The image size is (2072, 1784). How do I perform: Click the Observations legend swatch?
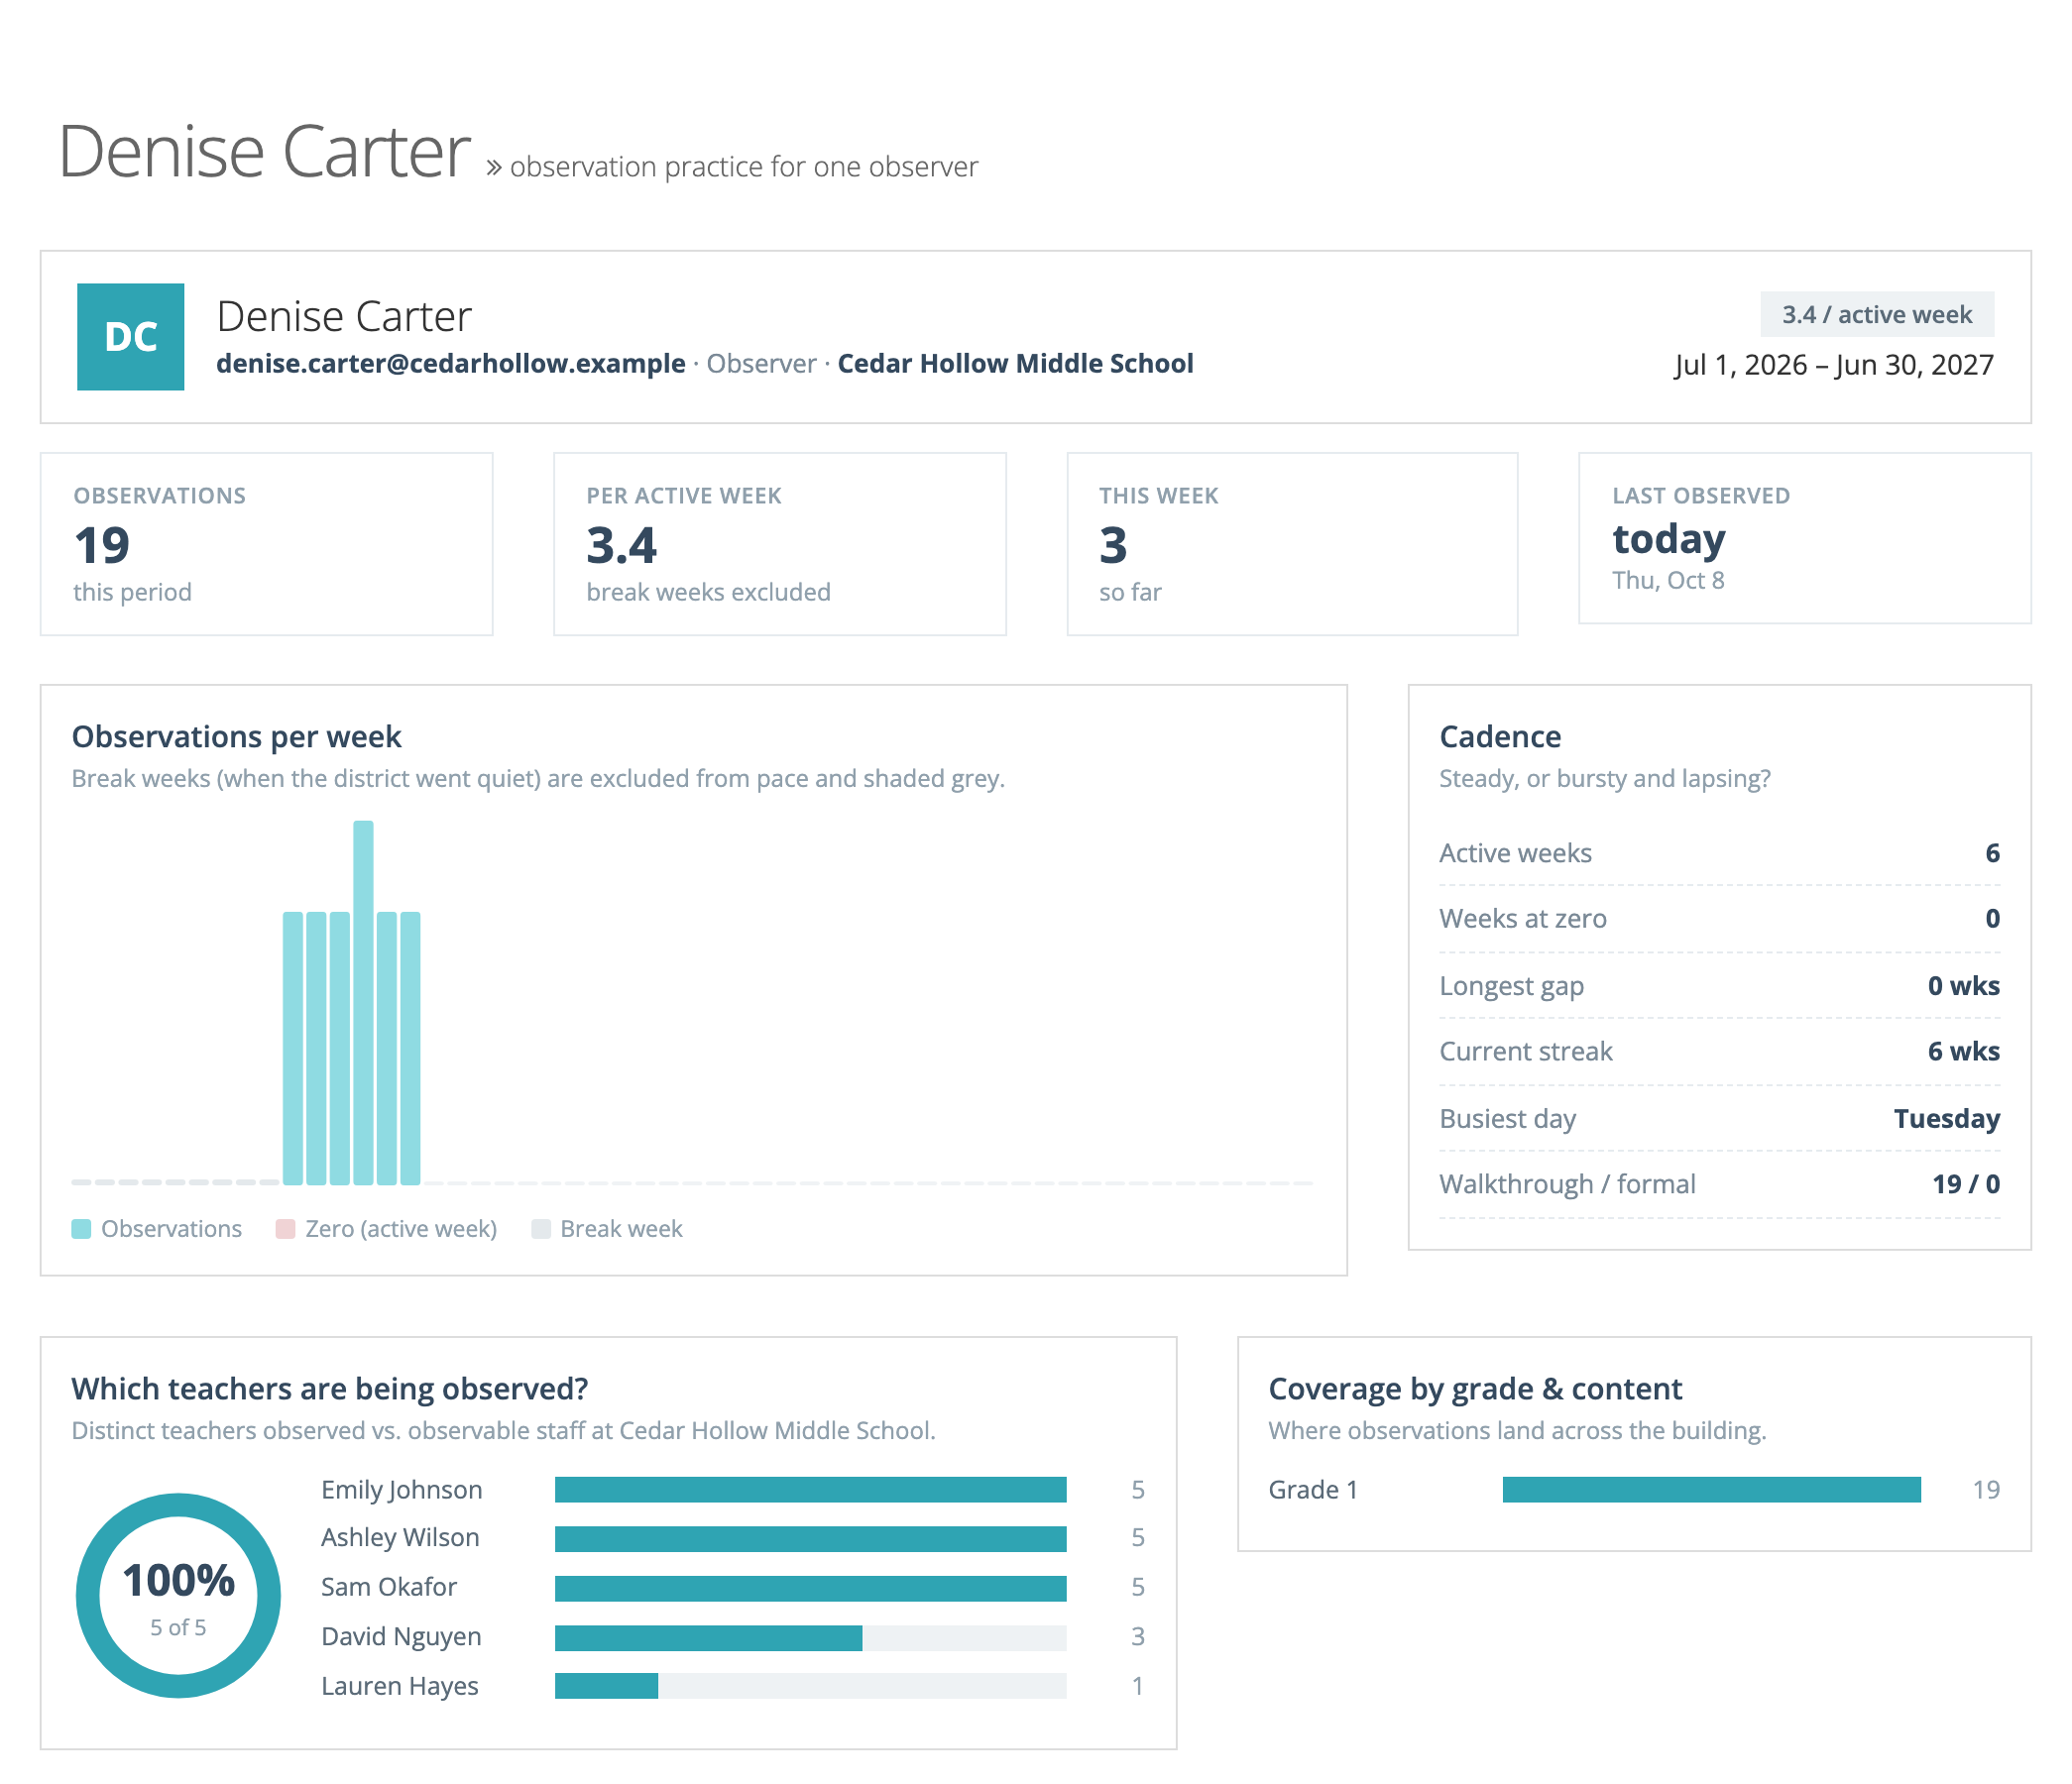[x=82, y=1229]
